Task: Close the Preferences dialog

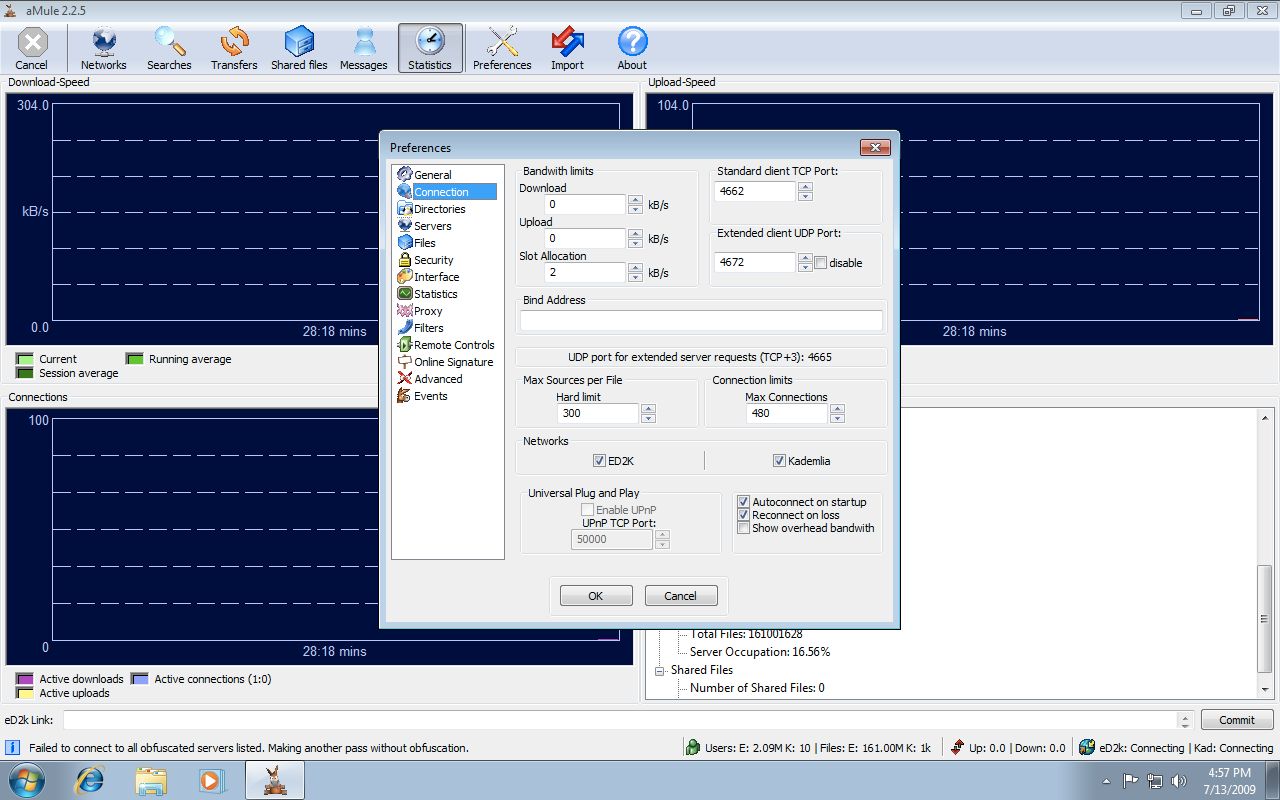Action: pos(875,148)
